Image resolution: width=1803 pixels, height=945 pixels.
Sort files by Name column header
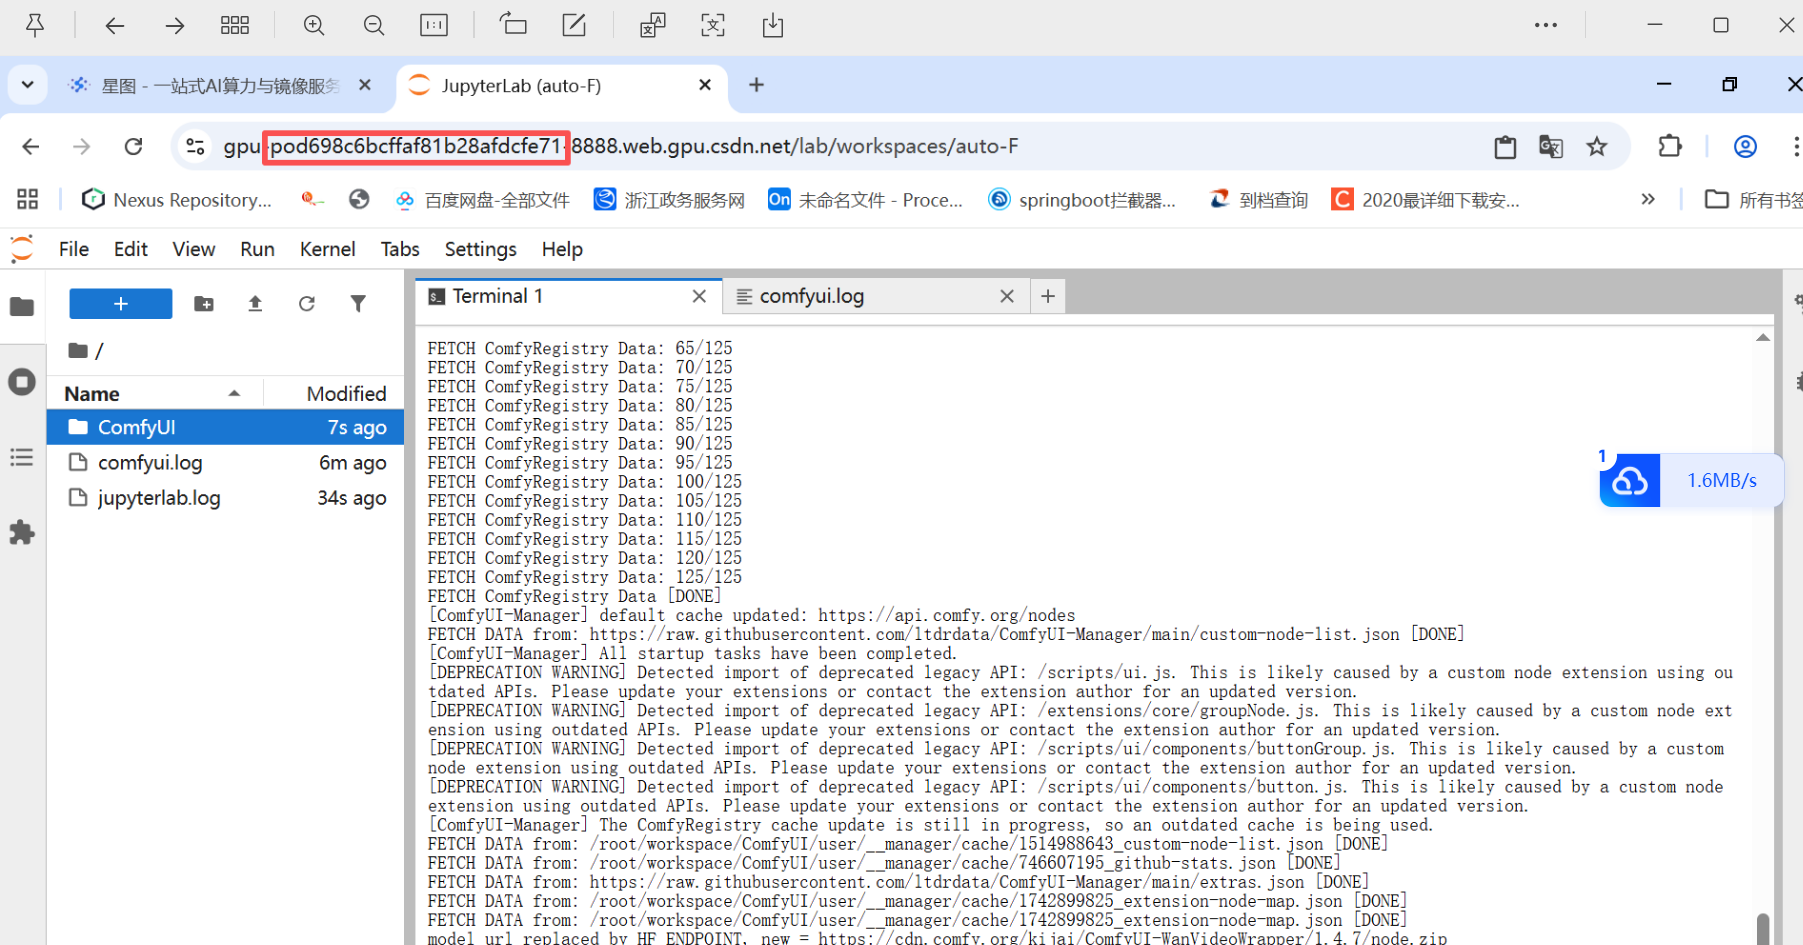155,393
